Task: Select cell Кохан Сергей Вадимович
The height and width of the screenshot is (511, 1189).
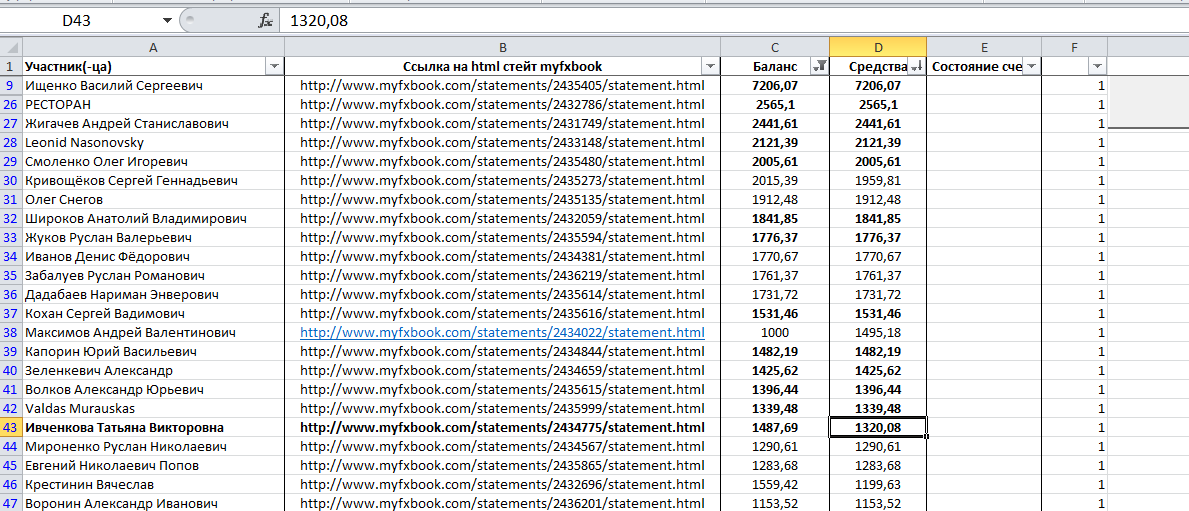Action: coord(154,313)
